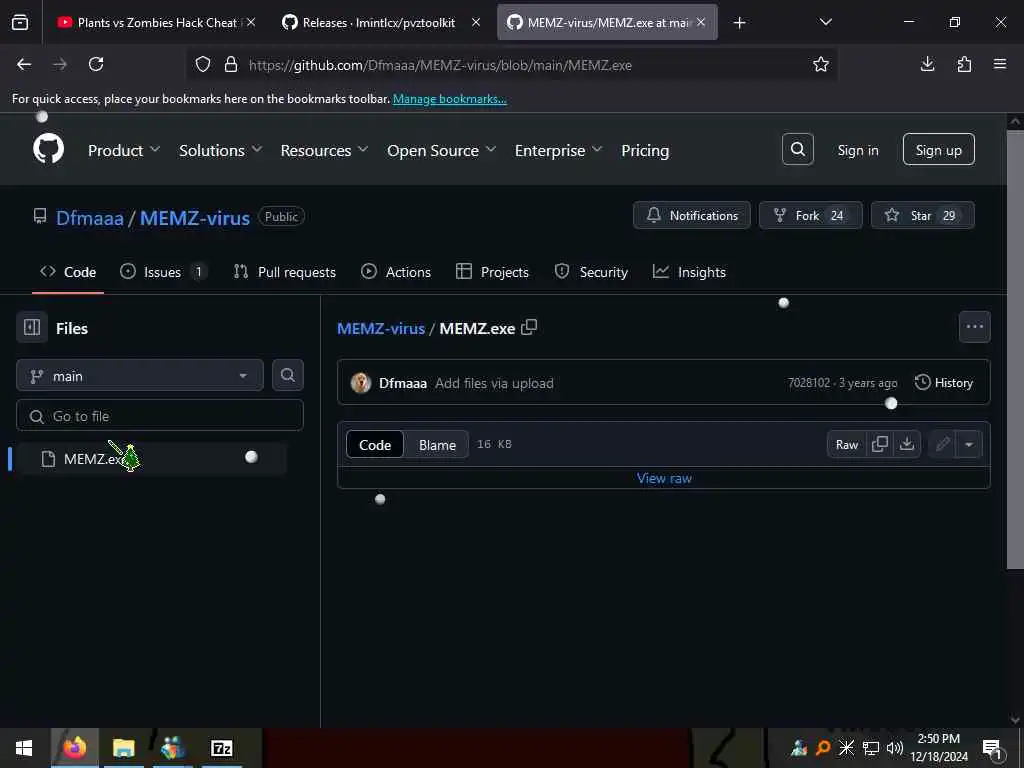Open the Security tab
Screen dimensions: 1024x768
[591, 272]
